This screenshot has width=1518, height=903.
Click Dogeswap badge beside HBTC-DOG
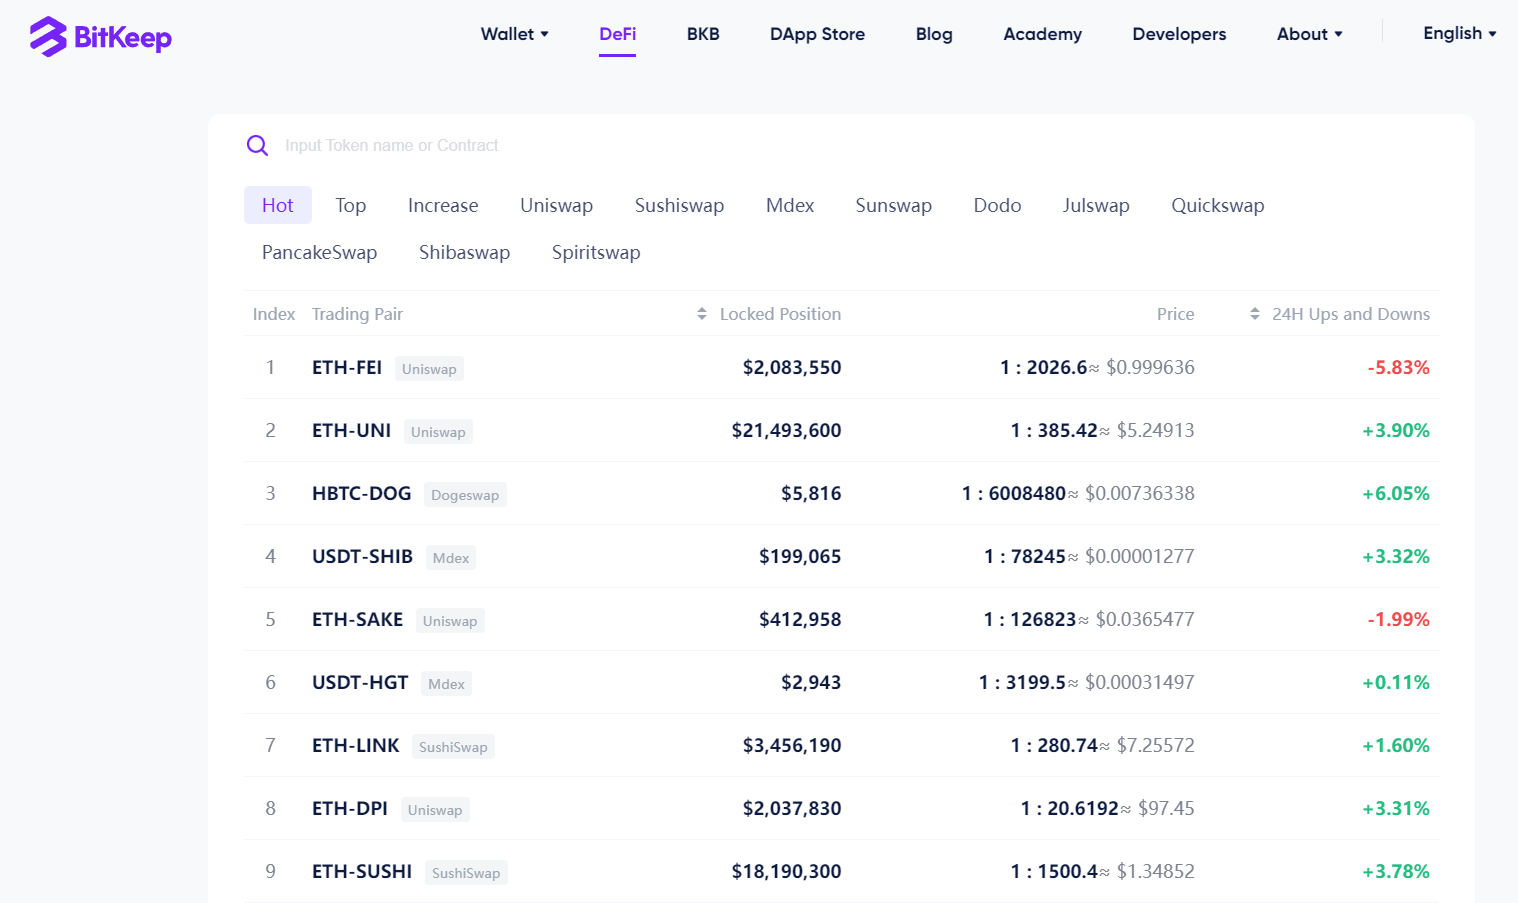(465, 495)
